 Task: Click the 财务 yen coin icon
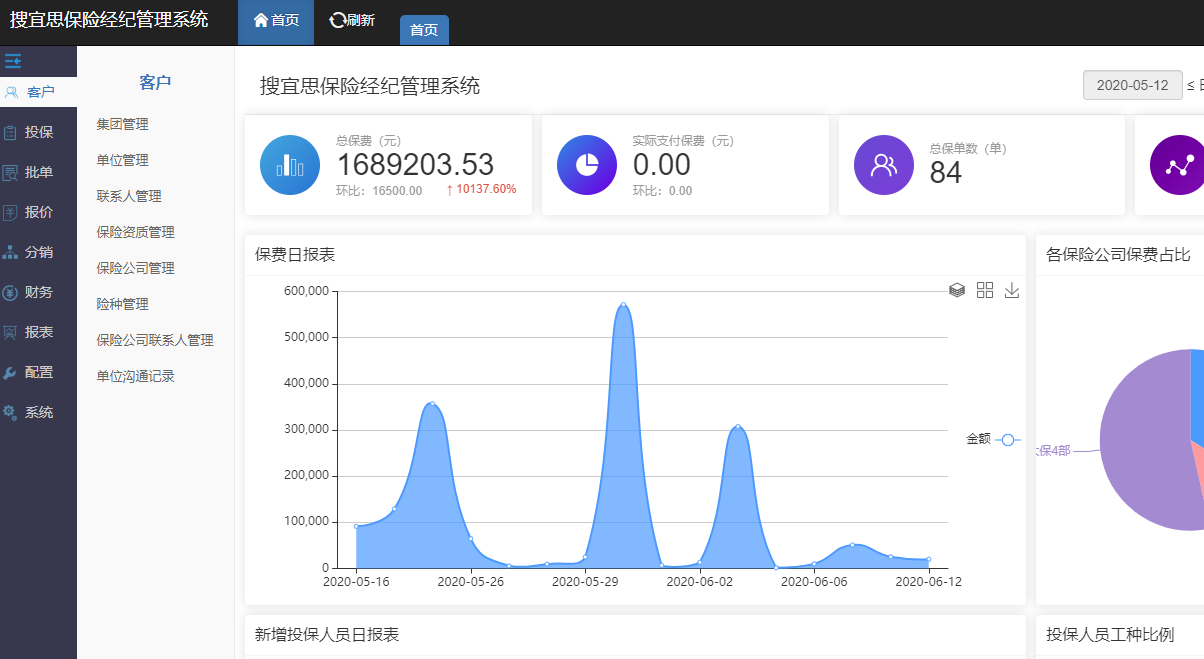(10, 292)
